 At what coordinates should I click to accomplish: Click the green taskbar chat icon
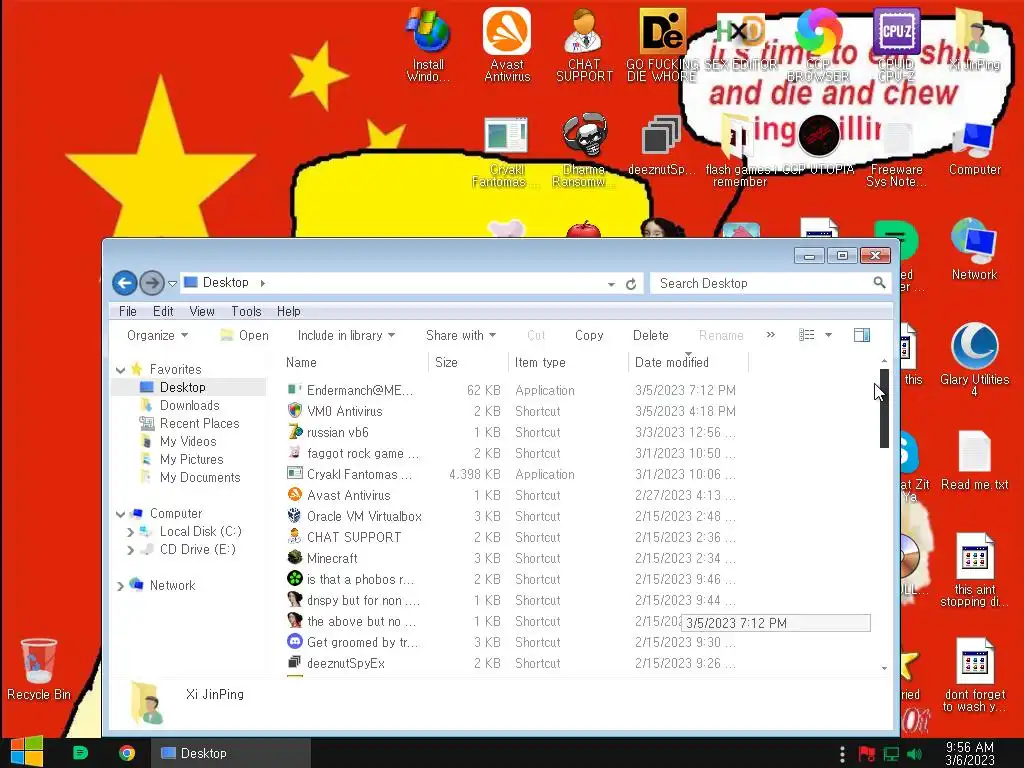80,753
